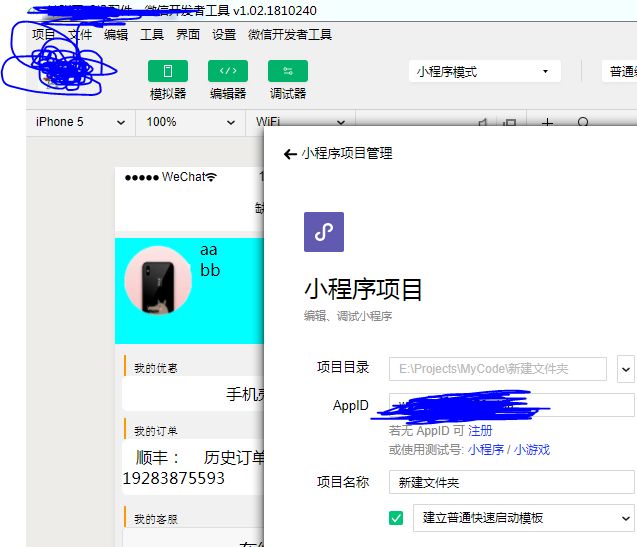Screen dimensions: 637x547
Task: Click the phone number 19283875593 in simulator
Action: pos(173,478)
